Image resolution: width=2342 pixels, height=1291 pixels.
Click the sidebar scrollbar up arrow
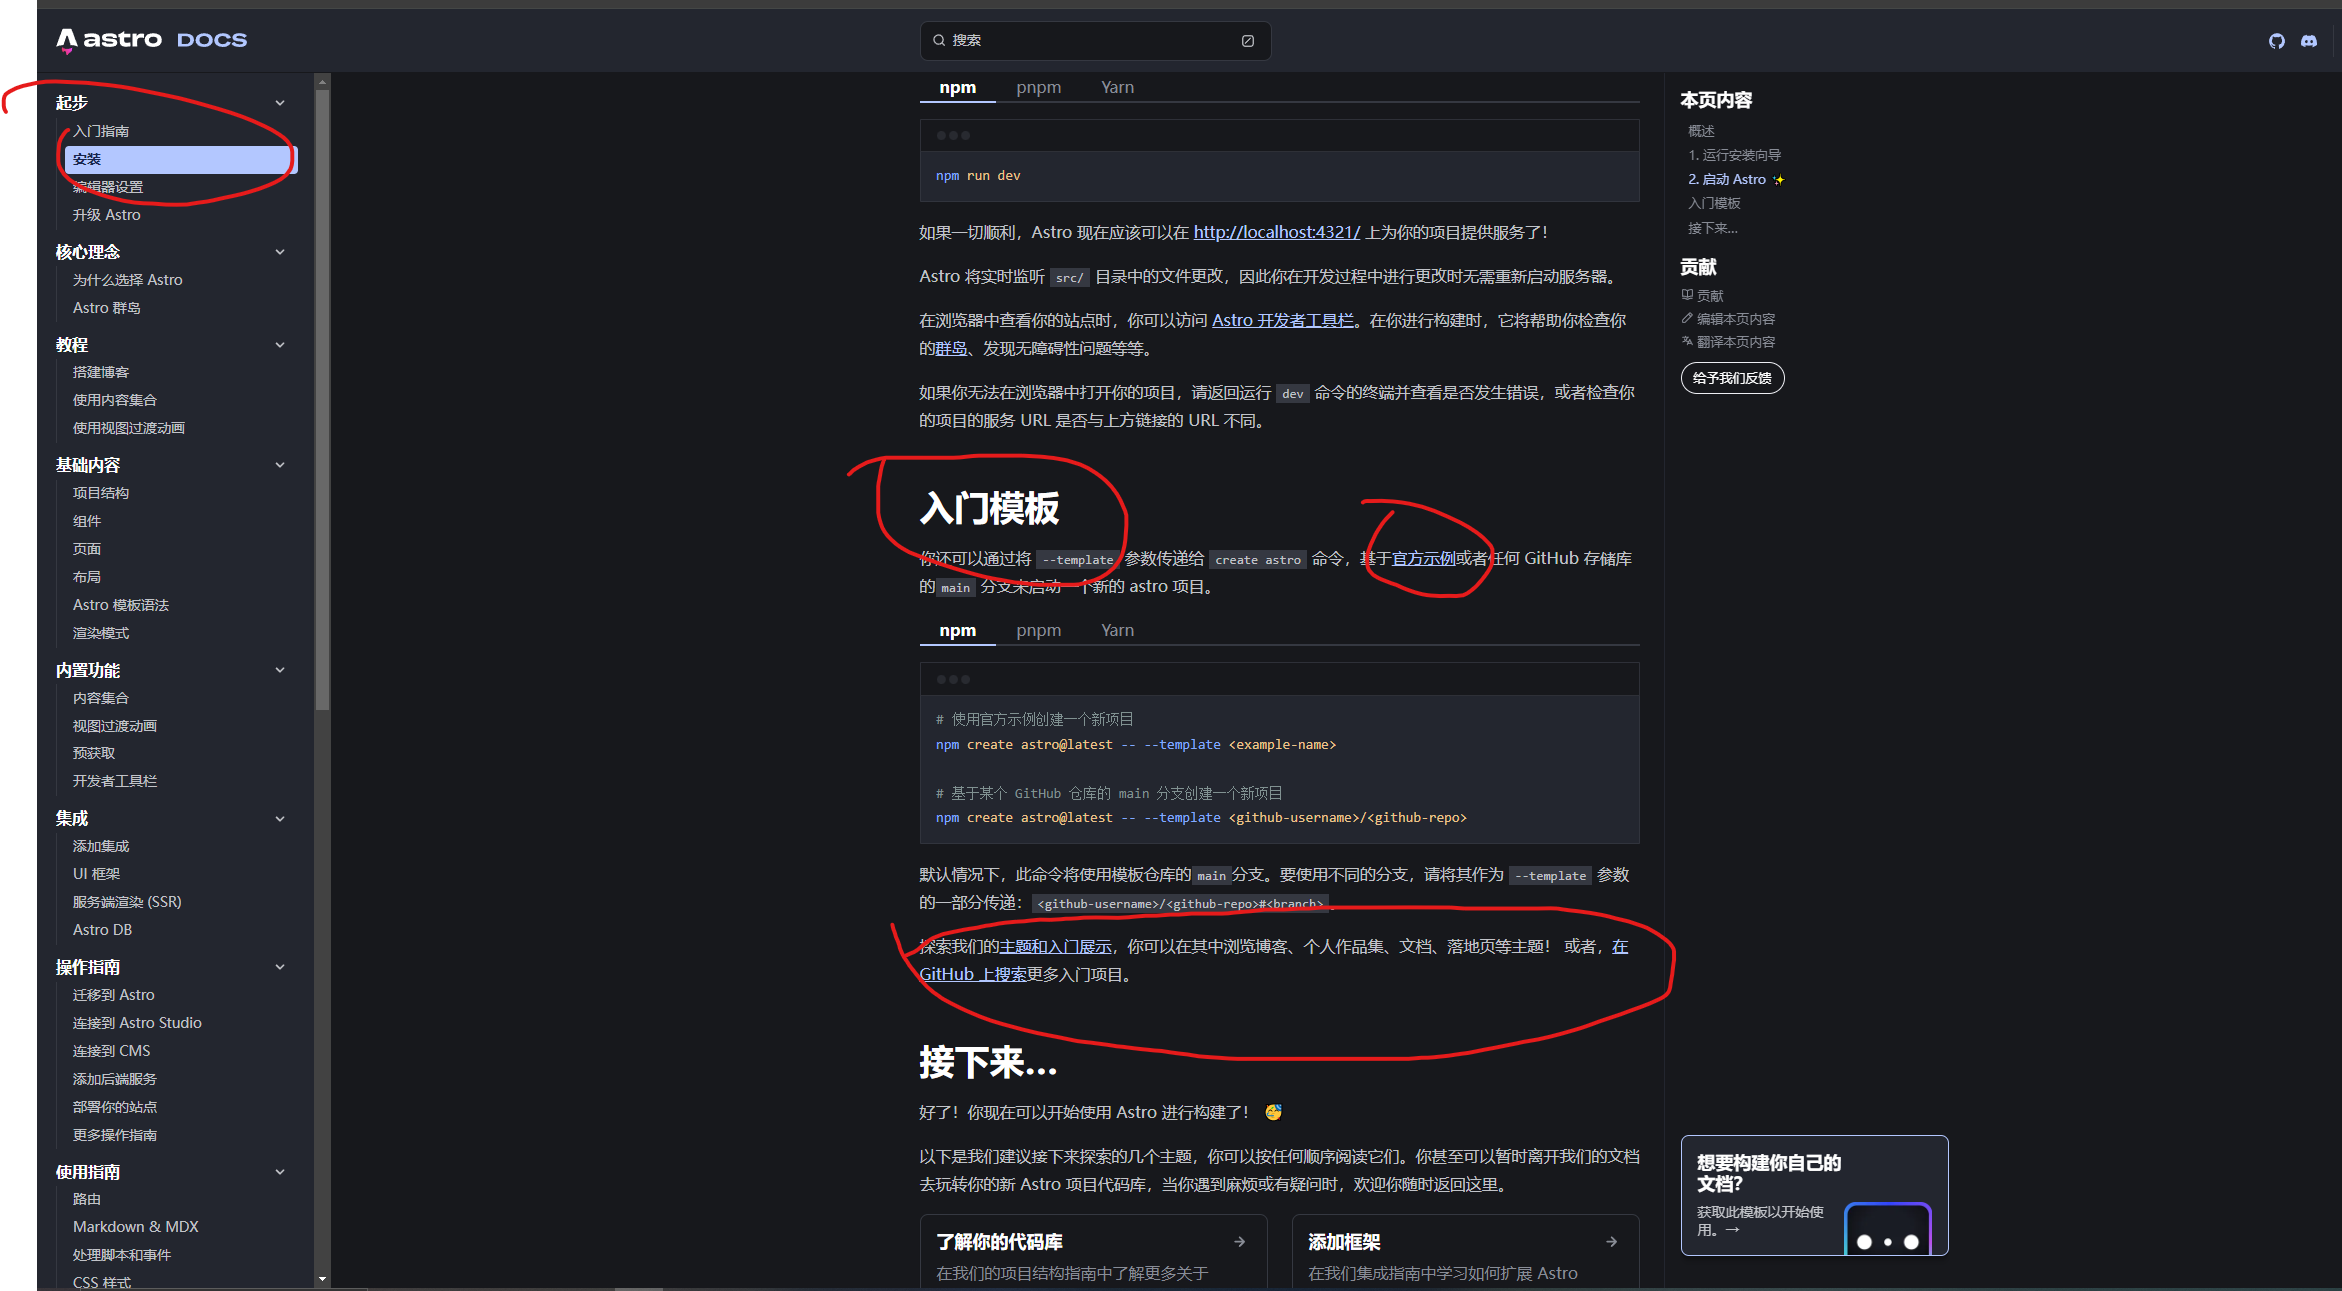tap(322, 82)
